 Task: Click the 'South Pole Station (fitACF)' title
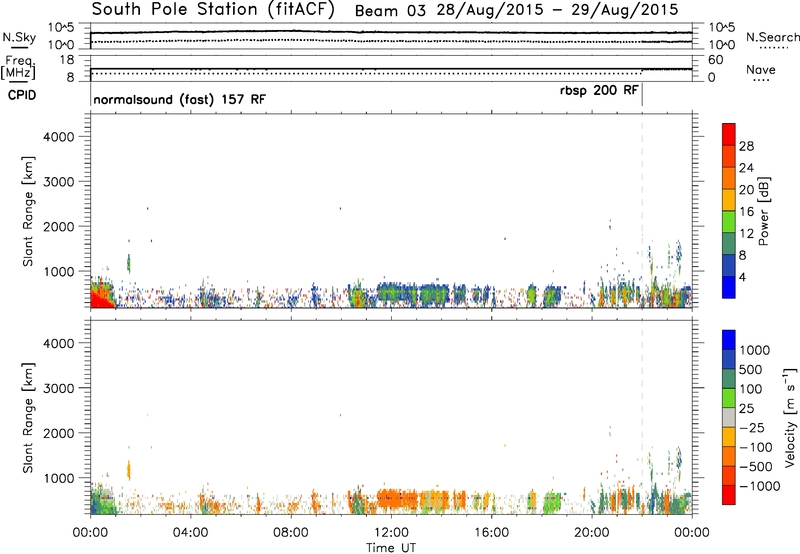212,10
